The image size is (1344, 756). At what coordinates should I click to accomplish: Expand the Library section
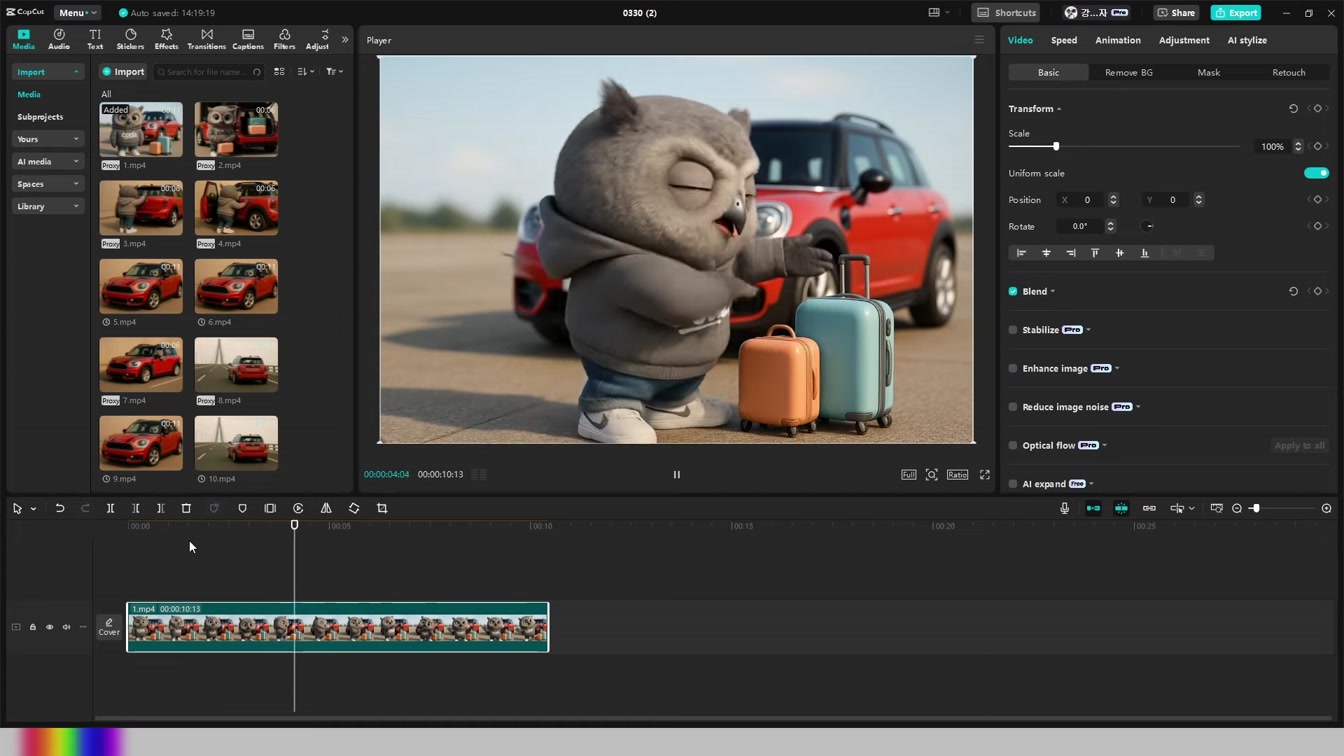coord(47,206)
